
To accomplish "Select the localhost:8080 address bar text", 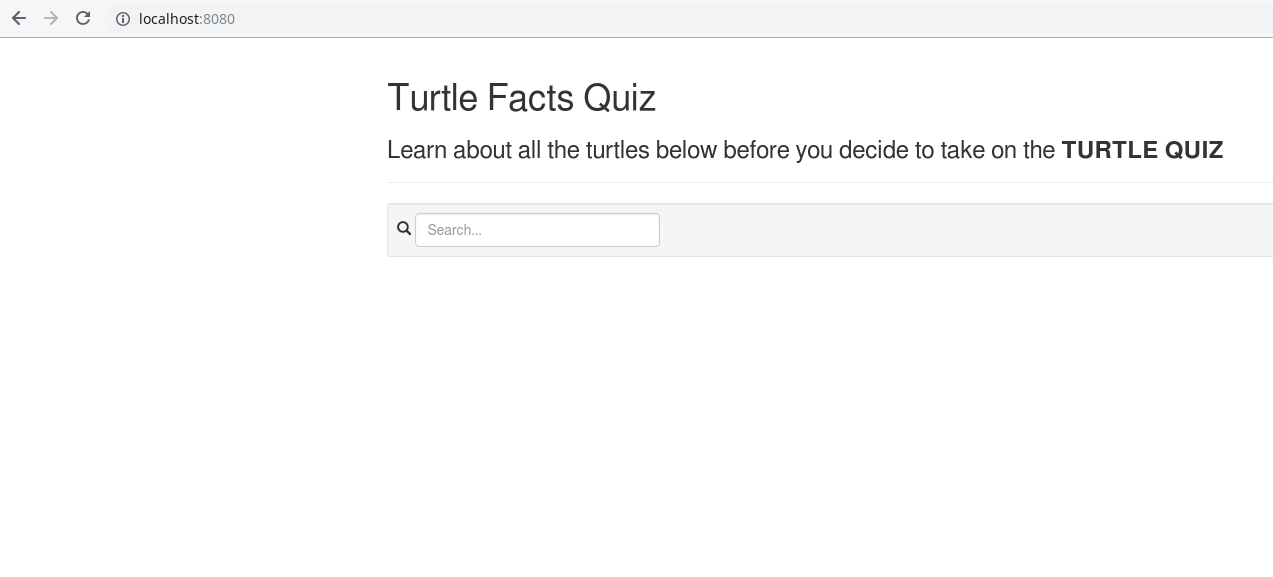I will pos(187,19).
